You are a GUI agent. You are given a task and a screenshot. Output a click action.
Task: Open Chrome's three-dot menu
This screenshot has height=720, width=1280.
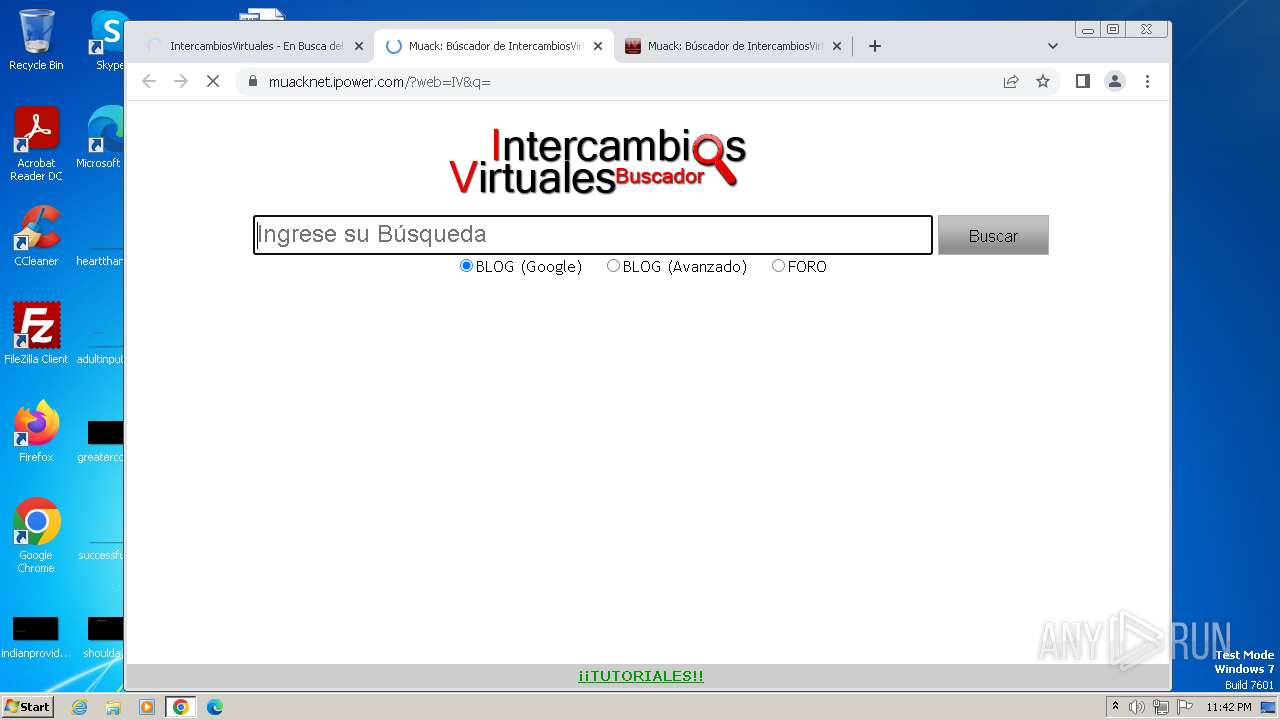[x=1147, y=81]
